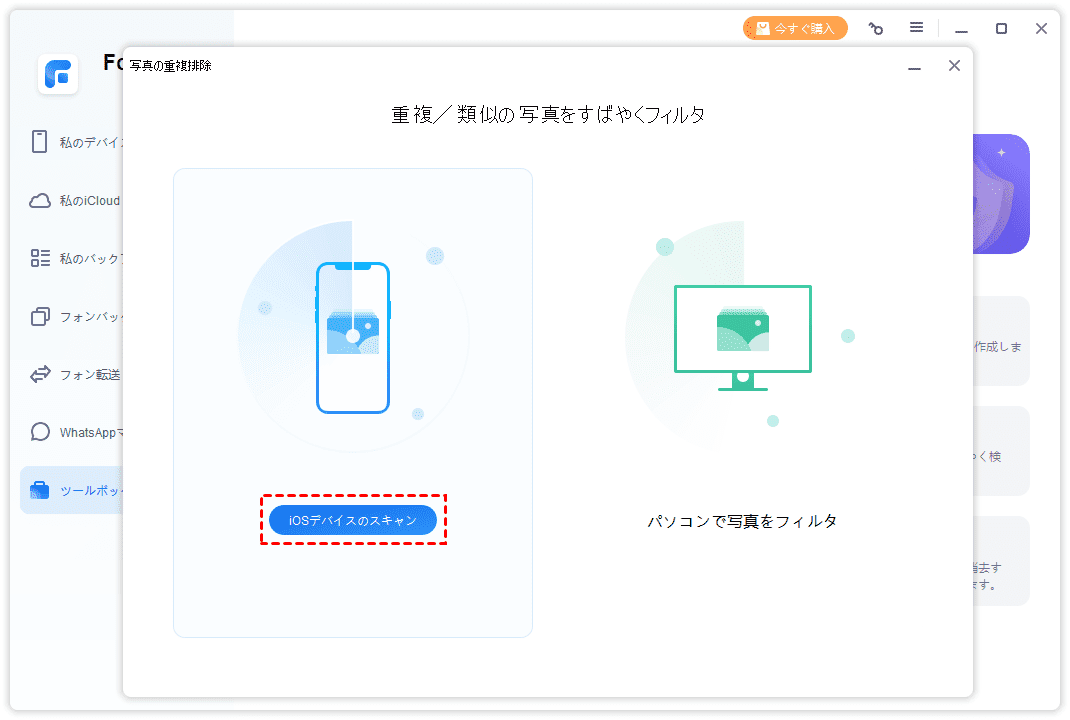Click the 写真の重複排除 dialog title

point(171,66)
